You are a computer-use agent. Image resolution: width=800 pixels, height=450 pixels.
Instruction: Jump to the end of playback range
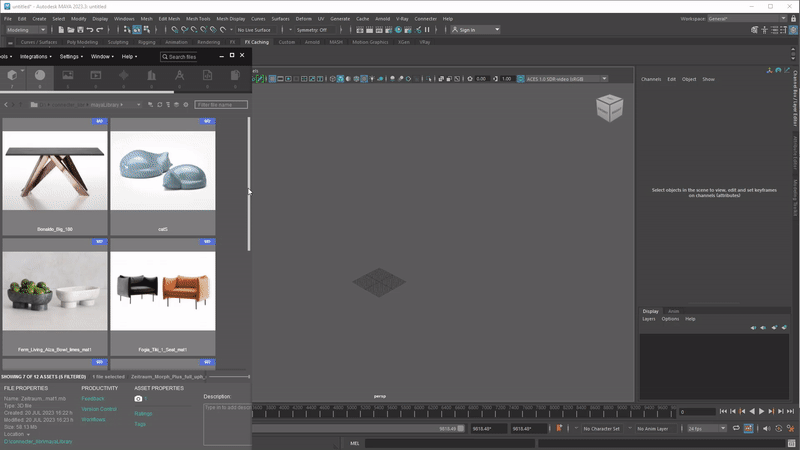coord(790,411)
